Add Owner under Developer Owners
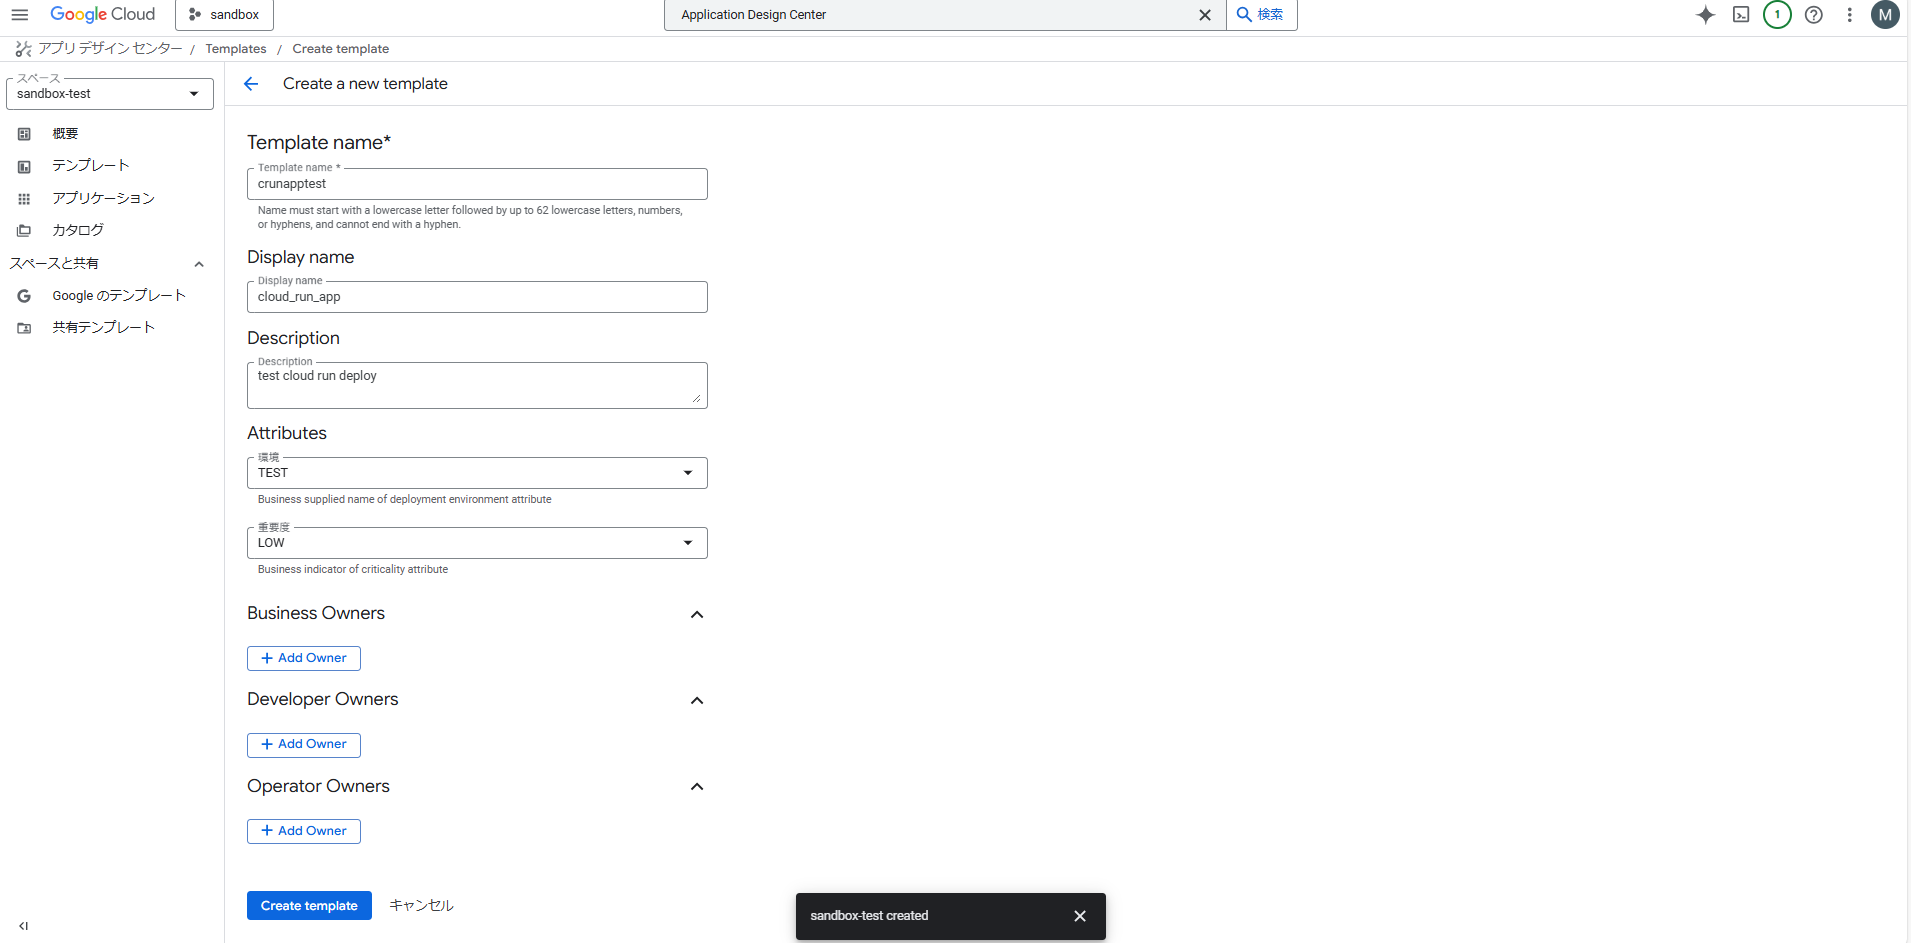This screenshot has width=1911, height=943. [304, 744]
